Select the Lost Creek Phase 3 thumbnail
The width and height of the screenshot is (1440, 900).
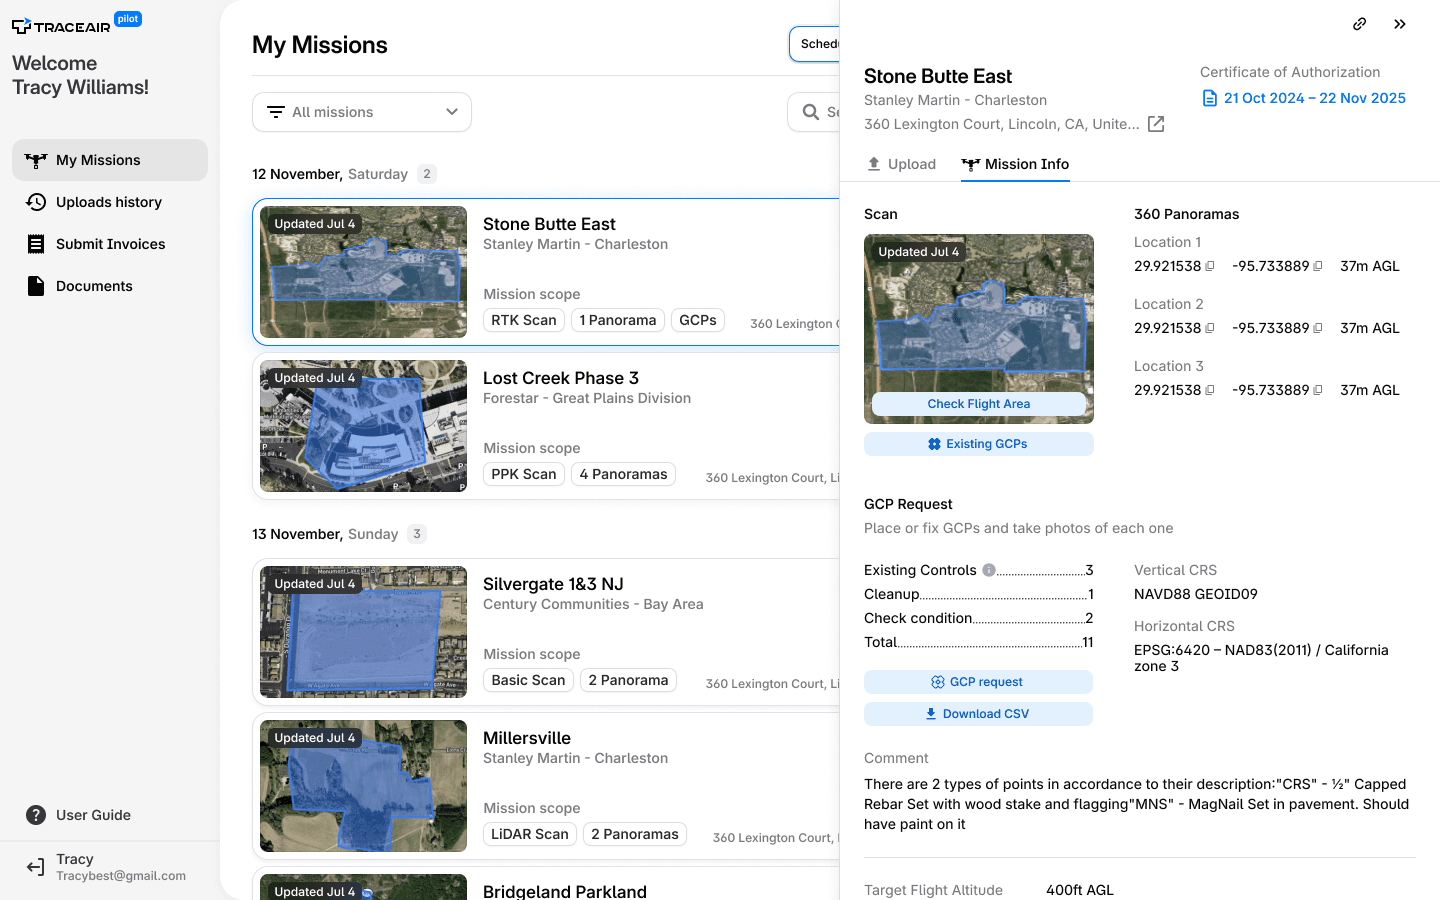[363, 426]
